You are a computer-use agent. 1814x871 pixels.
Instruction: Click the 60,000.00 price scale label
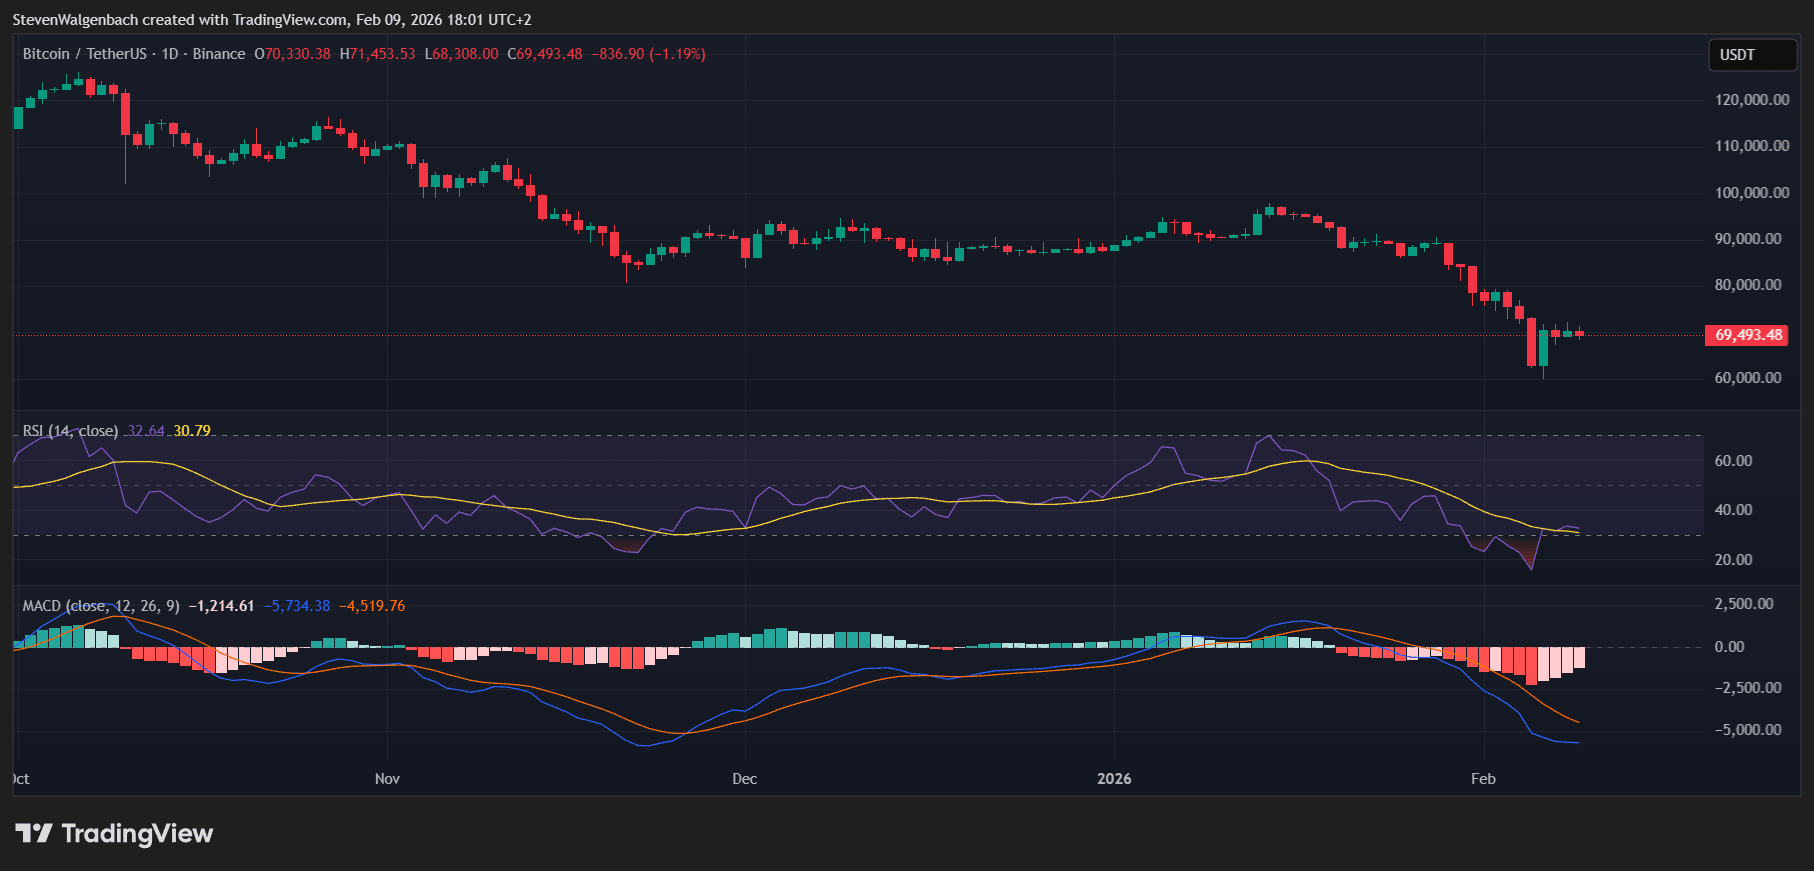(x=1748, y=378)
